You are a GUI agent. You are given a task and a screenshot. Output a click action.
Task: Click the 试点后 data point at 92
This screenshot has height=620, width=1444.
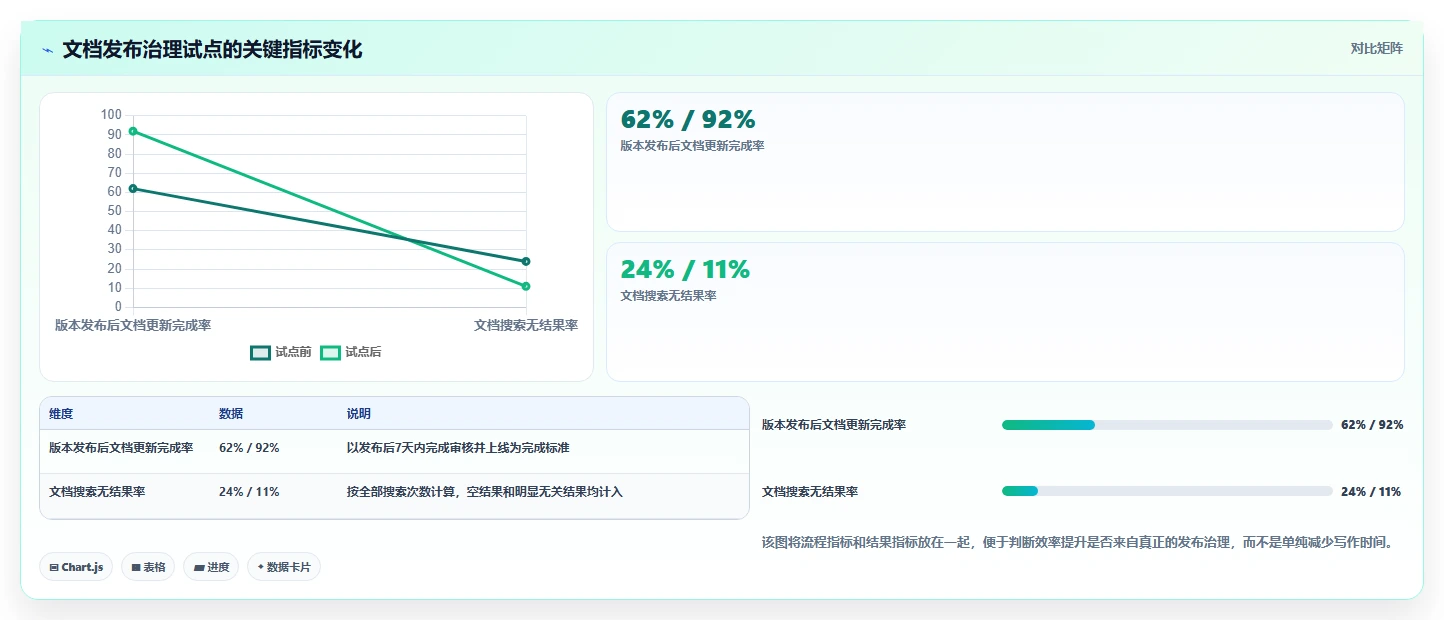(x=133, y=131)
